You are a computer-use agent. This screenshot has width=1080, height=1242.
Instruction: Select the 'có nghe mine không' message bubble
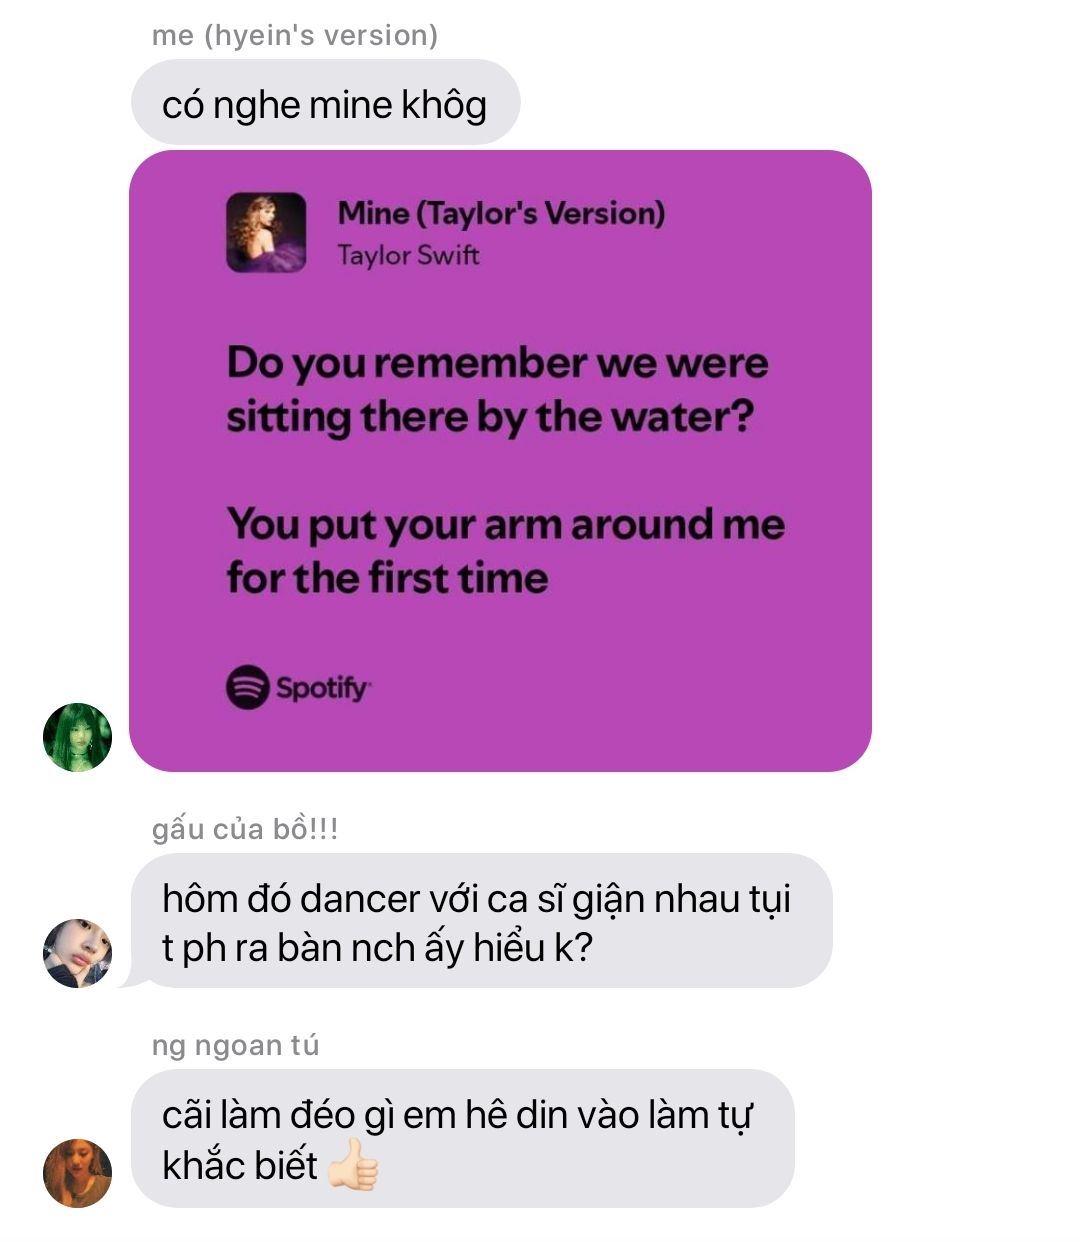[325, 103]
